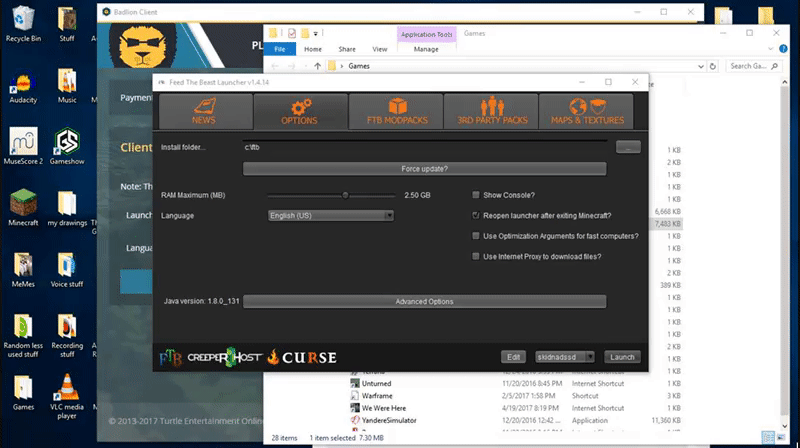Click FTB logo in launcher footer
Image resolution: width=800 pixels, height=448 pixels.
coord(170,358)
